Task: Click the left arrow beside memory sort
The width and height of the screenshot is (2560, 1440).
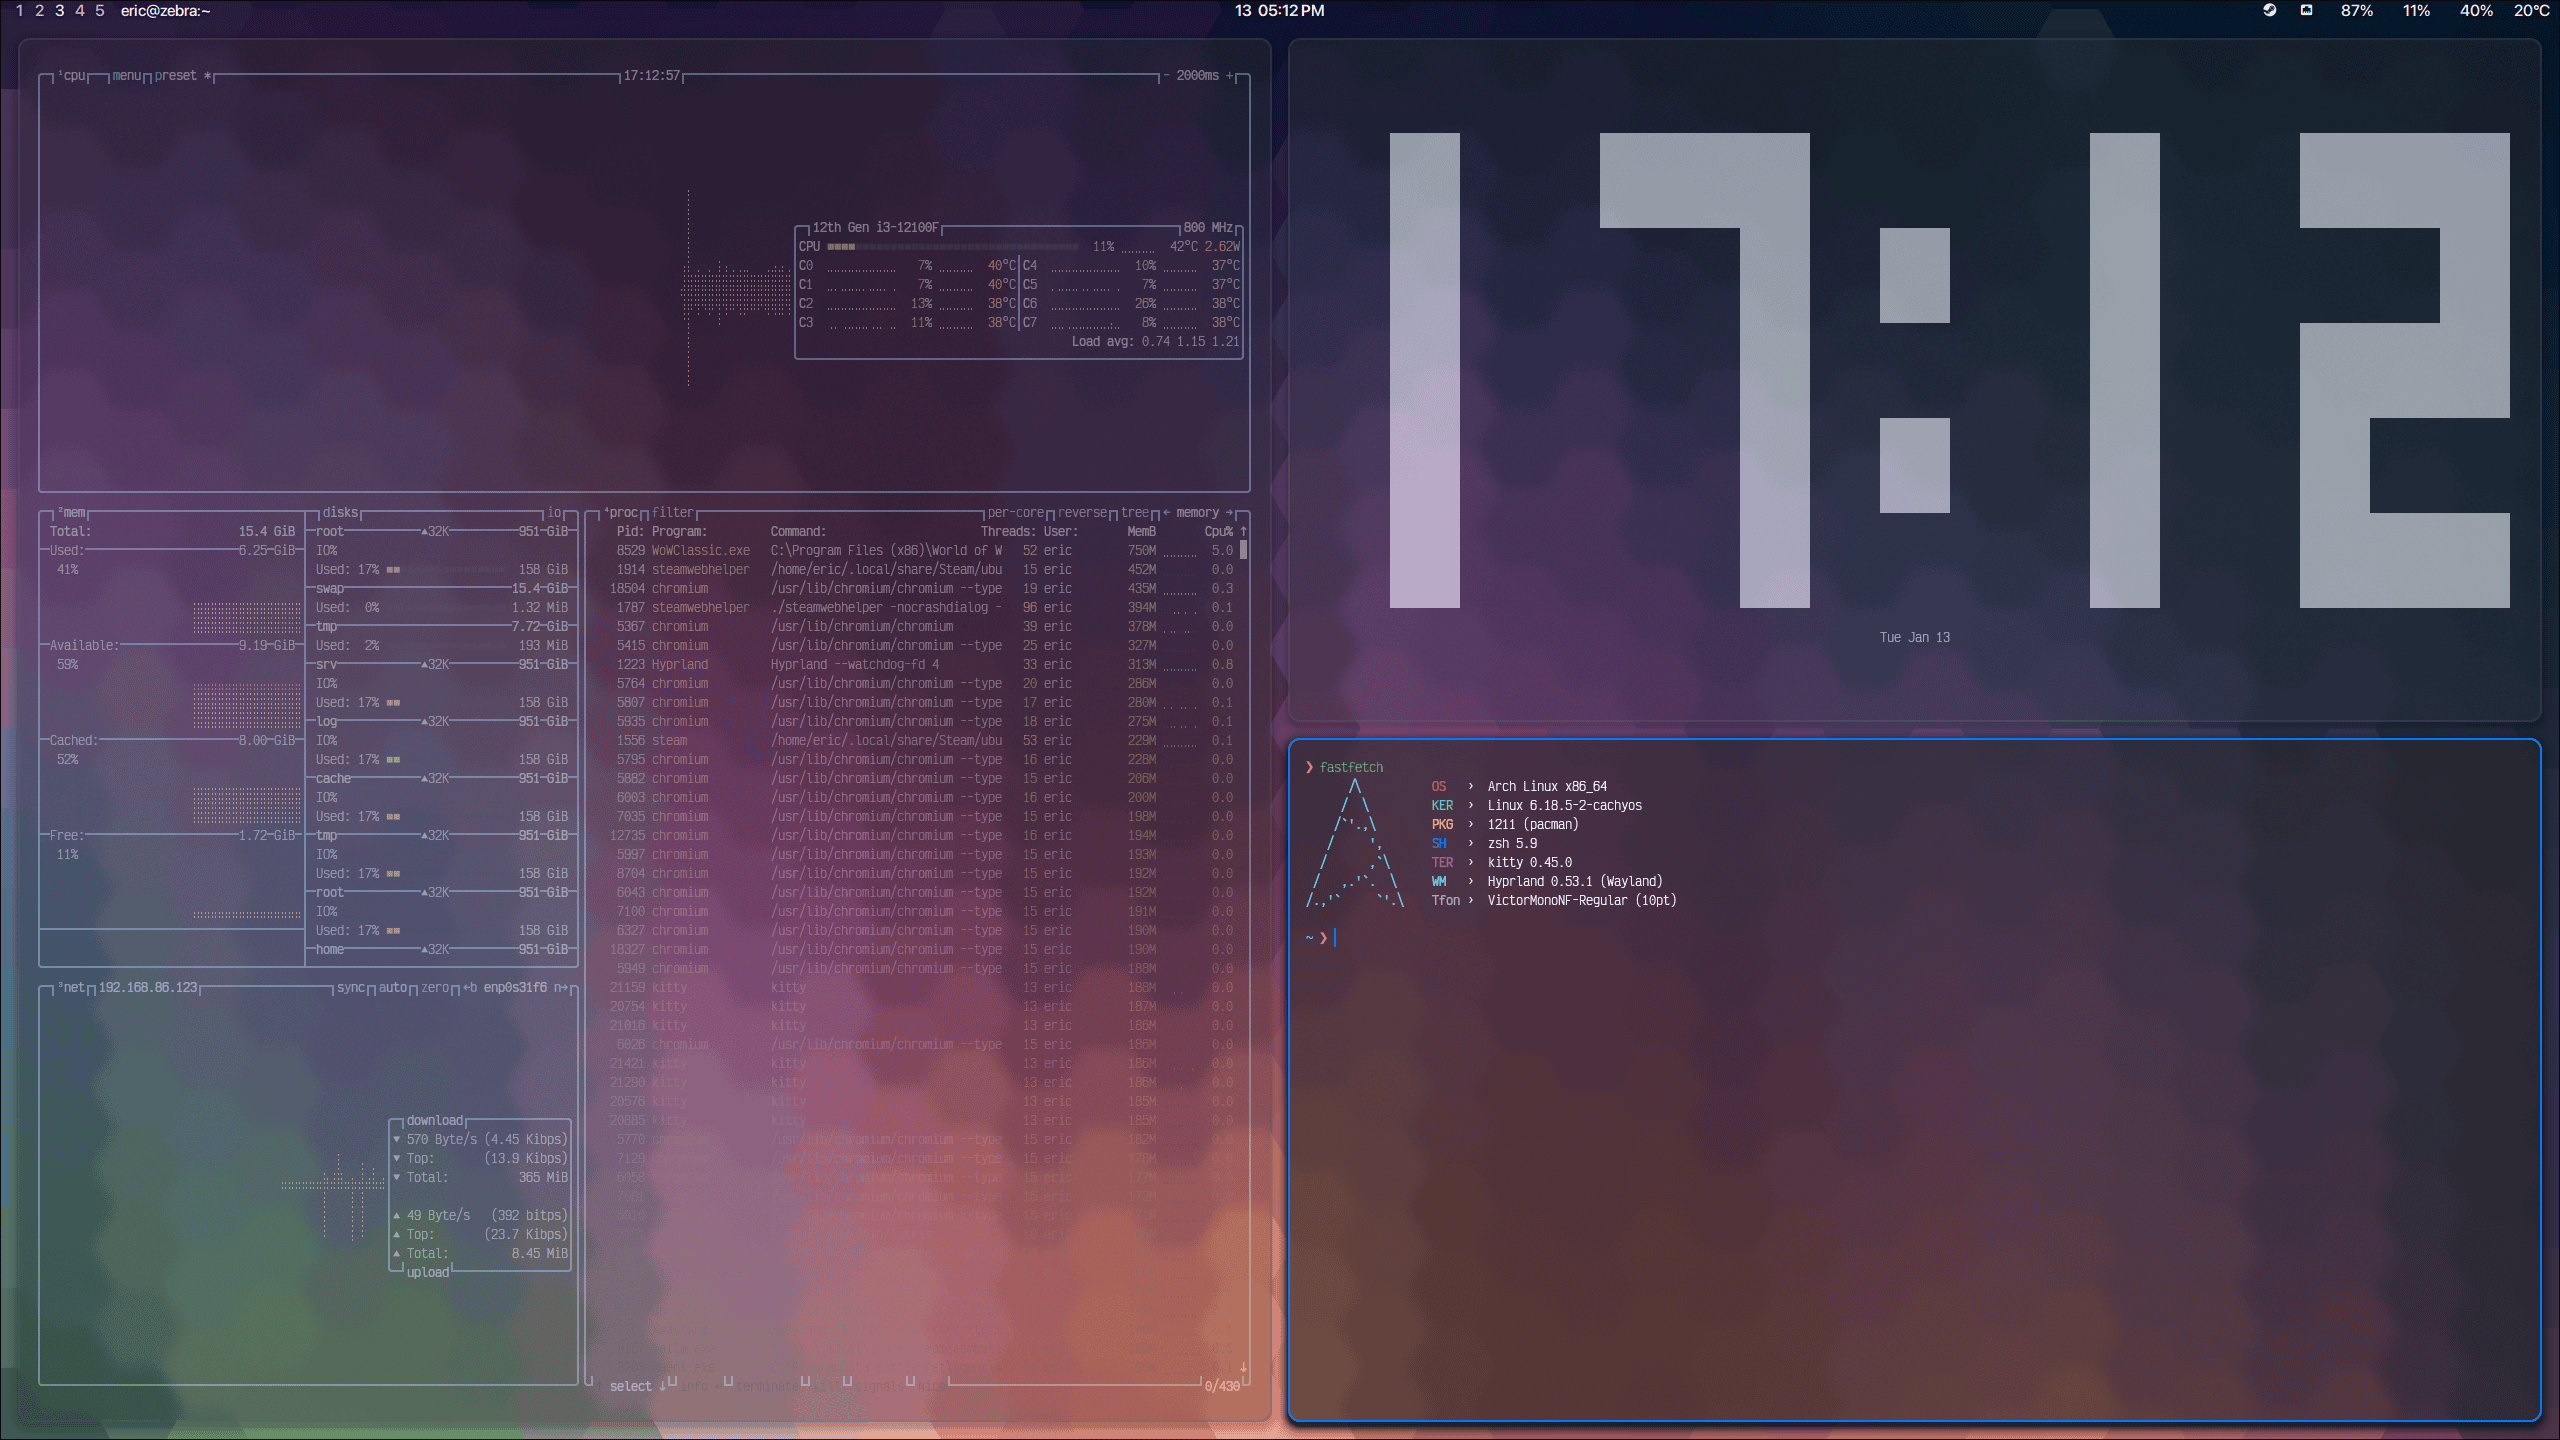Action: click(1166, 512)
